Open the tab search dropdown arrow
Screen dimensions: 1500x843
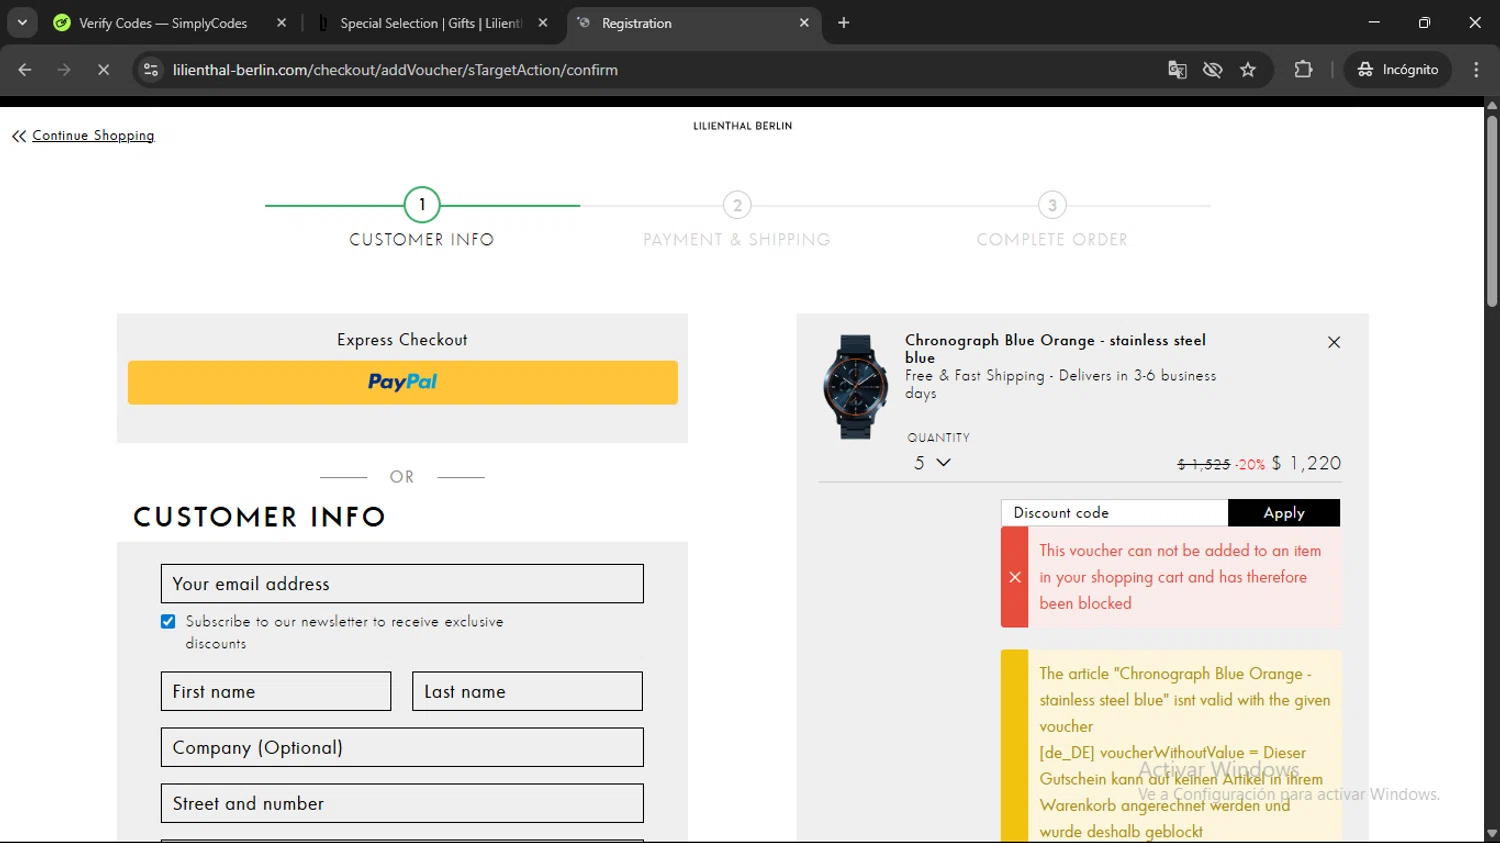point(22,22)
